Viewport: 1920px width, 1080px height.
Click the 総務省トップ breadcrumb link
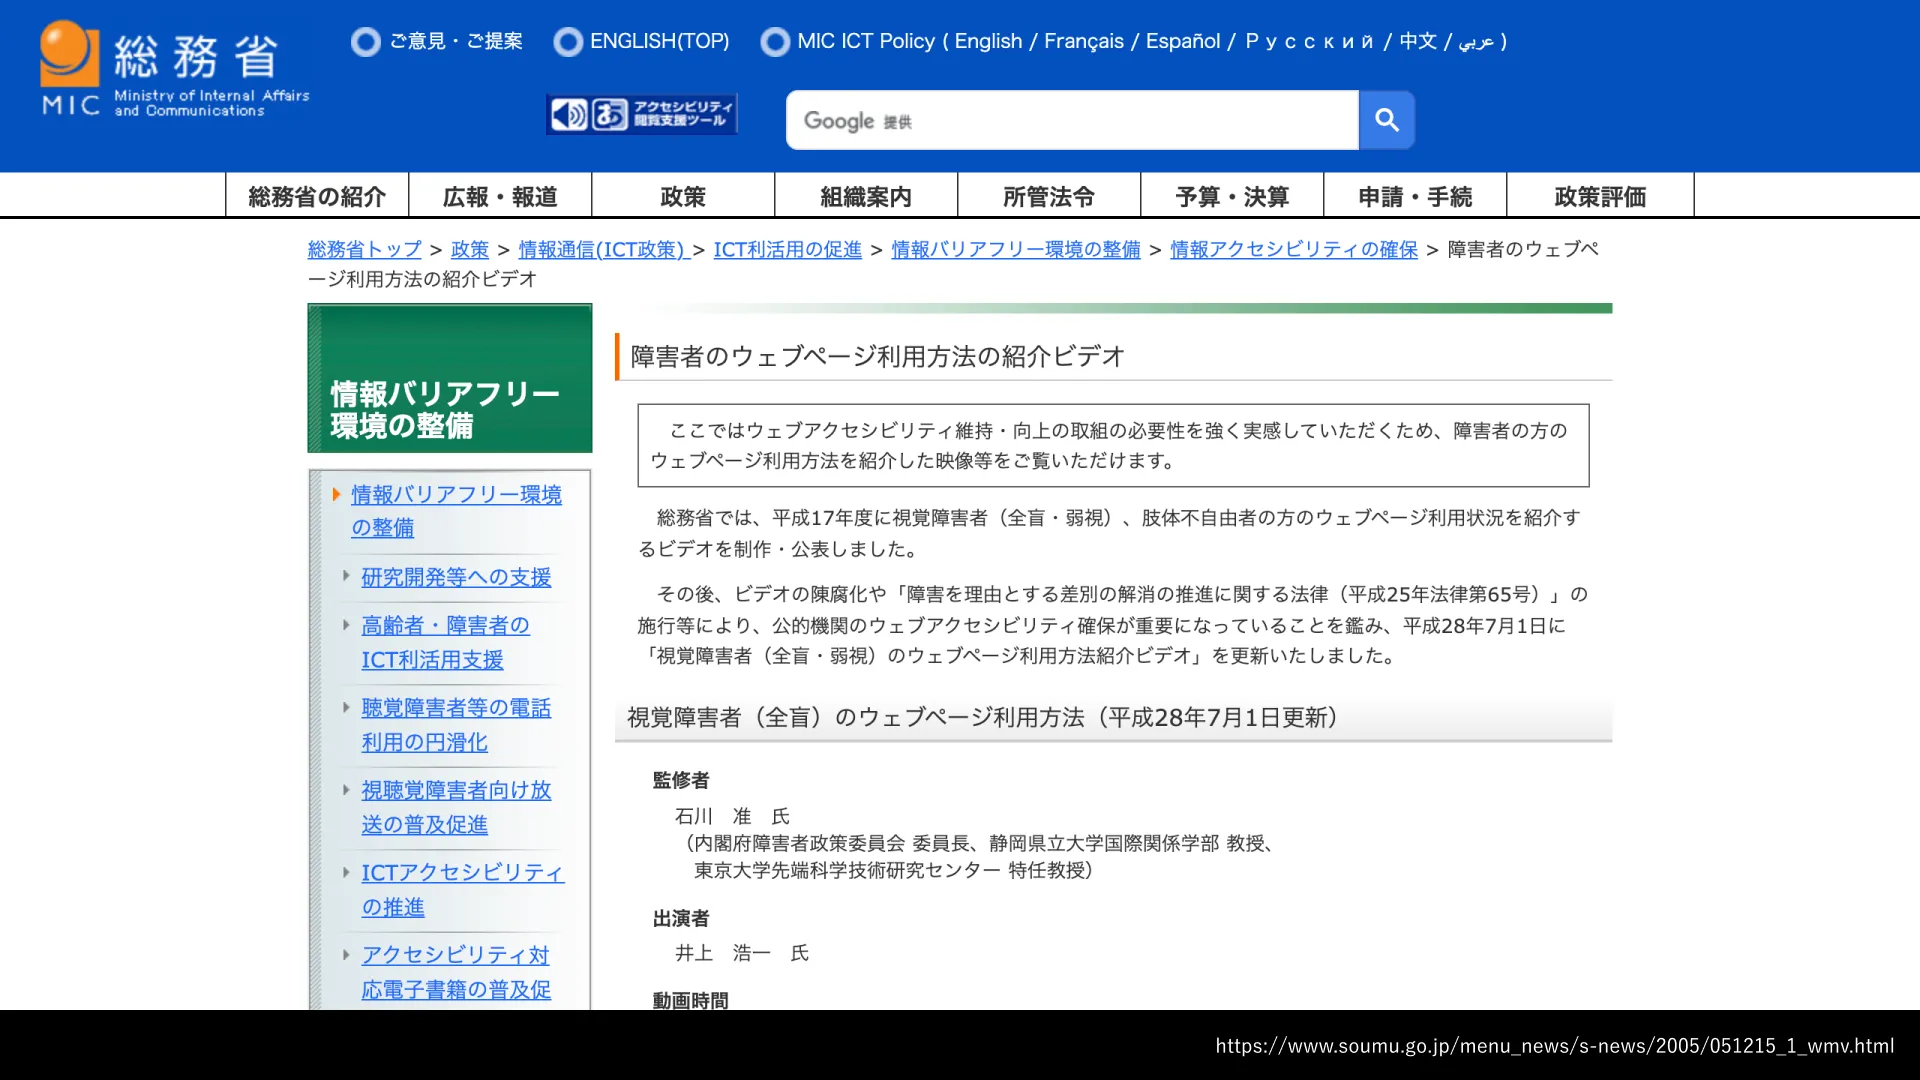point(365,250)
